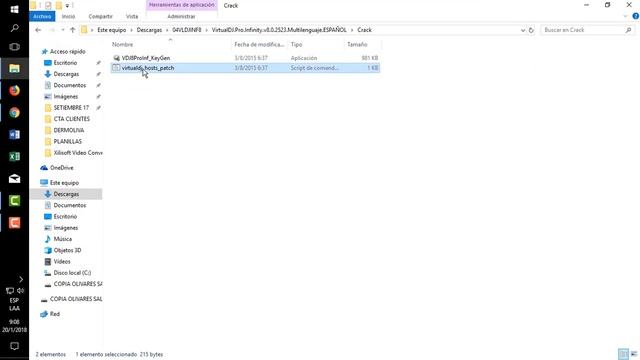Launch Google Chrome from the taskbar

pyautogui.click(x=14, y=112)
